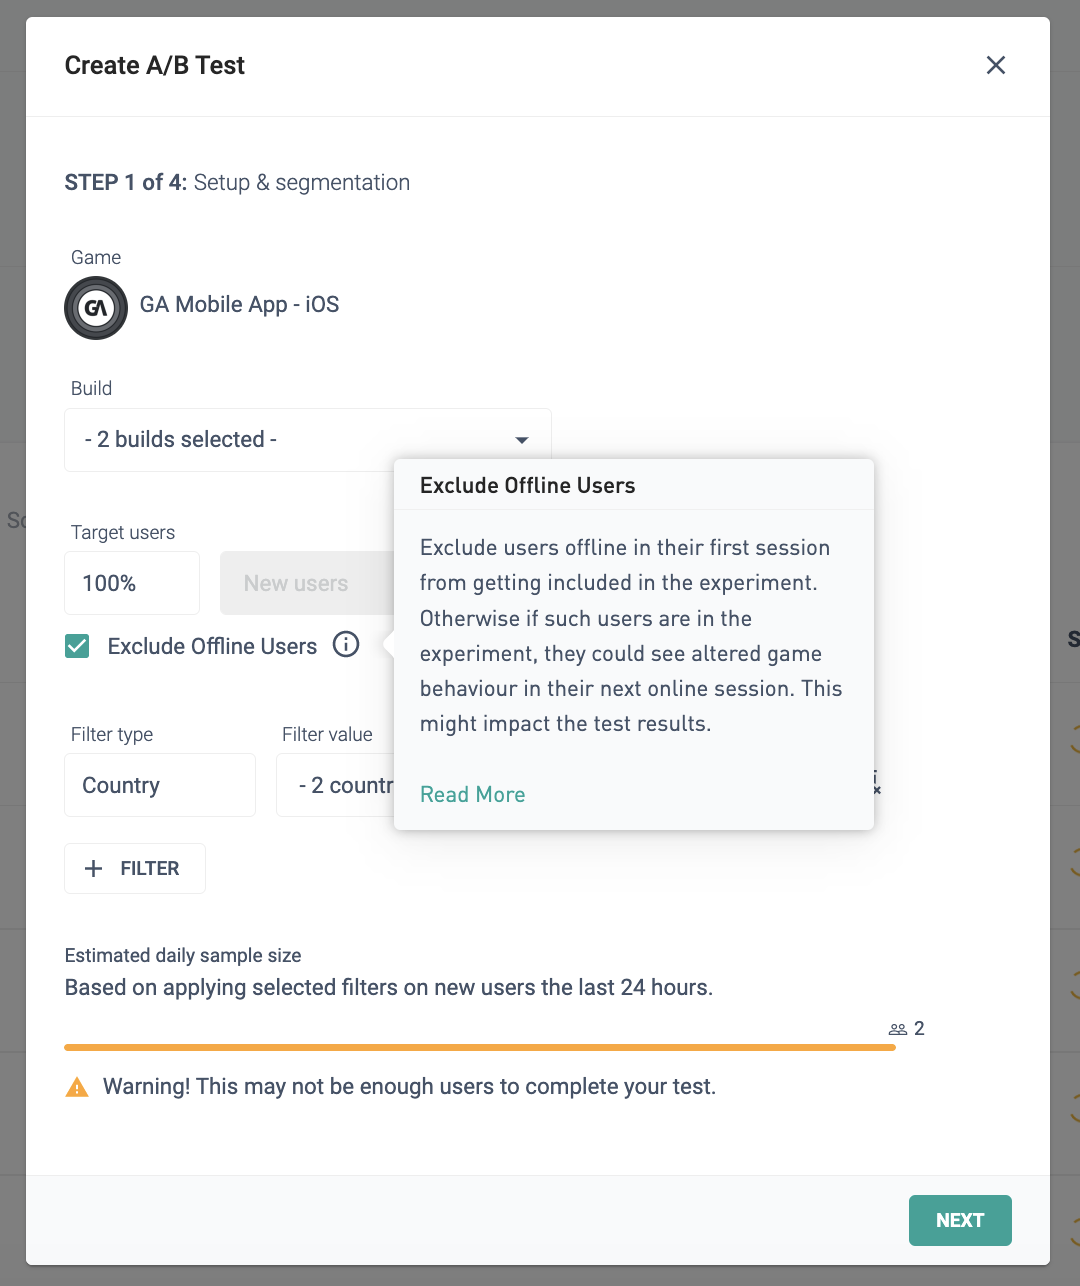Image resolution: width=1080 pixels, height=1286 pixels.
Task: Open the Read More link in tooltip
Action: tap(472, 794)
